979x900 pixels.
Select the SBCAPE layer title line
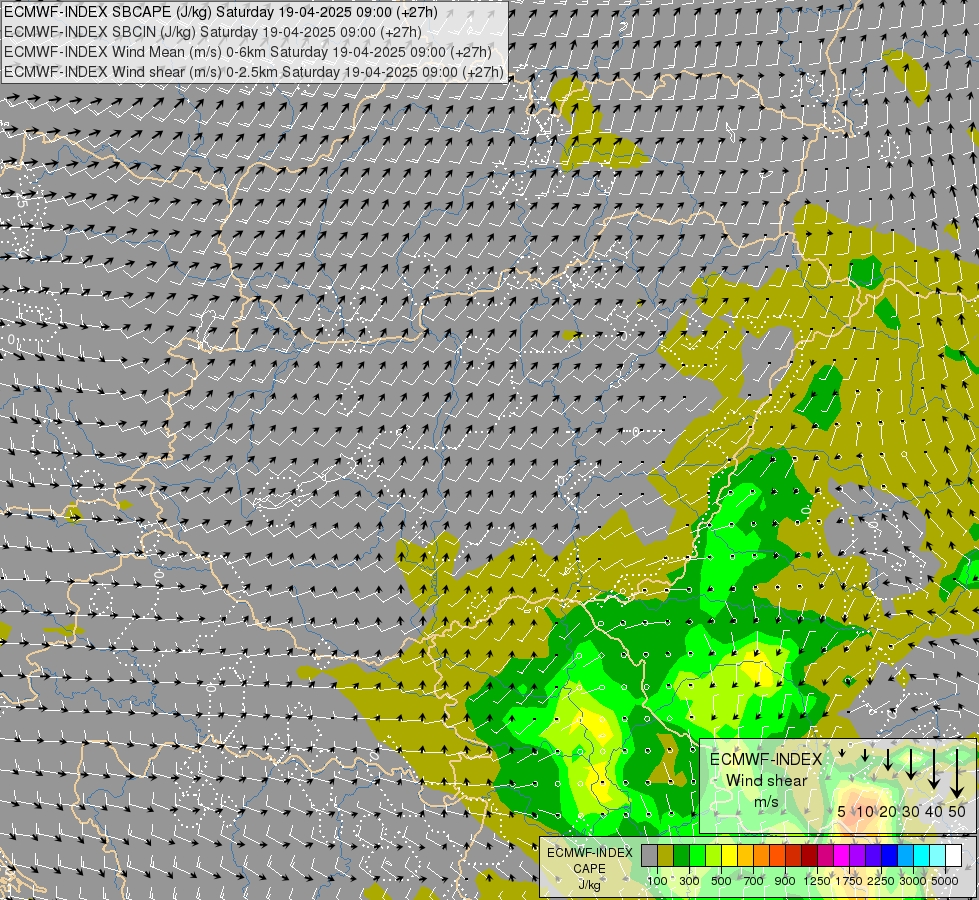(221, 12)
